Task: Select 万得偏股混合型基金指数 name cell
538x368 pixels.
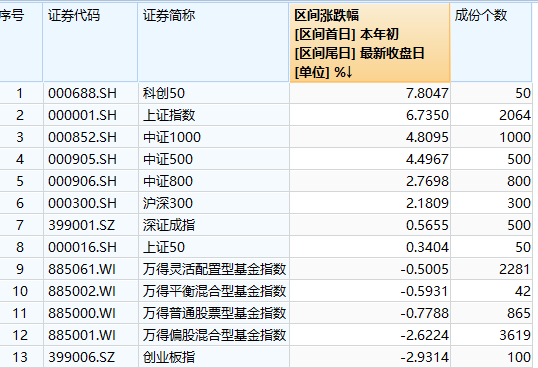Action: [214, 335]
